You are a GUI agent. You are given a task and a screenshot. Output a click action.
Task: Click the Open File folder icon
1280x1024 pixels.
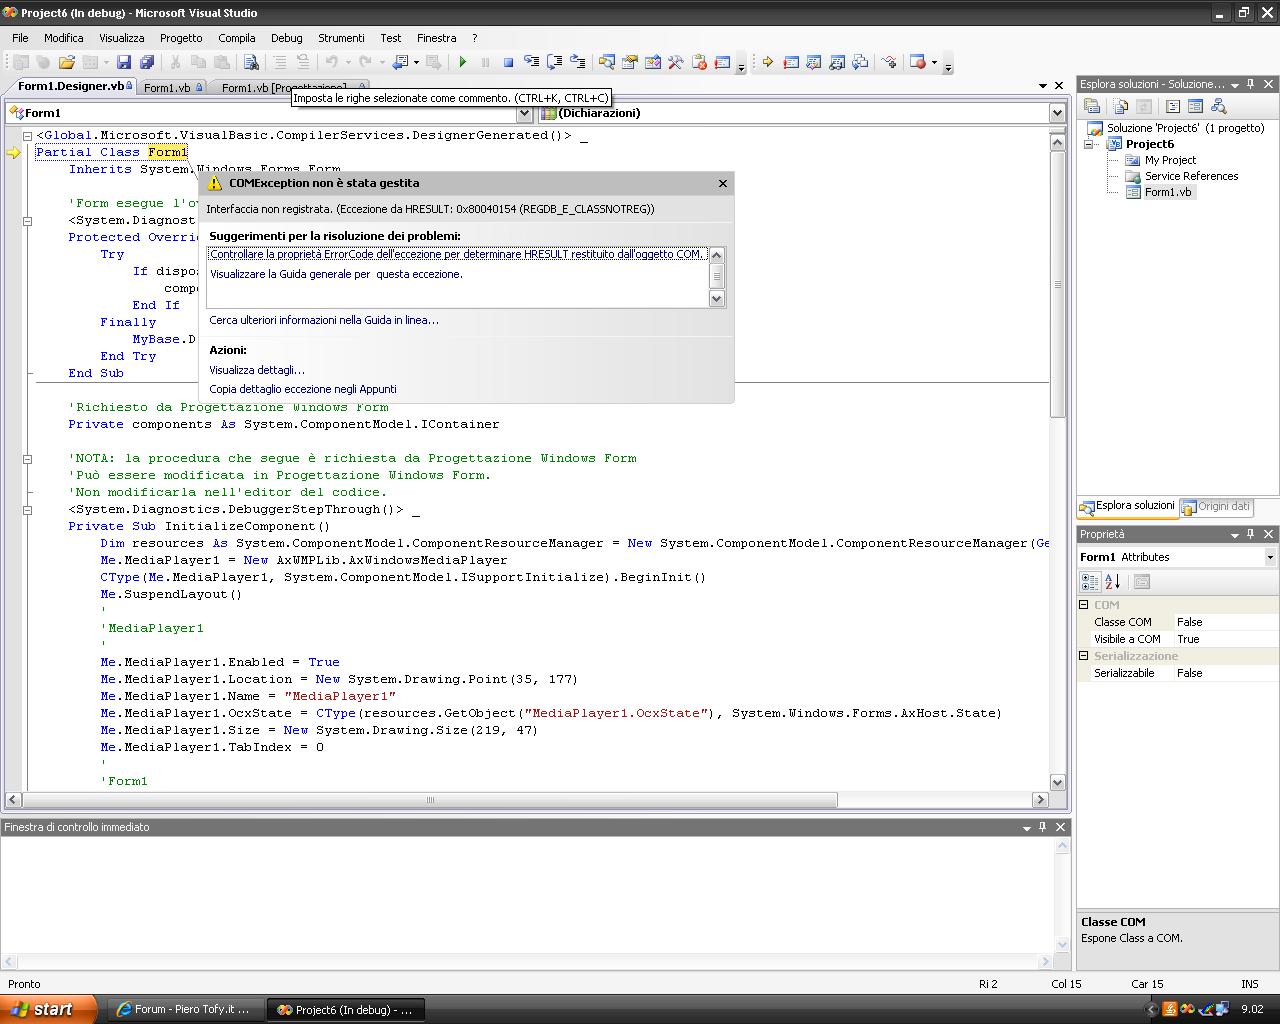click(66, 62)
